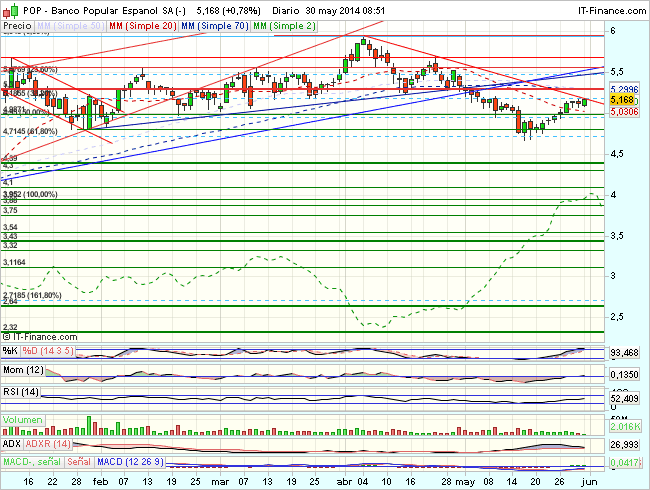The height and width of the screenshot is (490, 650).
Task: Click the yellow 5,168 current price tag
Action: pyautogui.click(x=622, y=100)
